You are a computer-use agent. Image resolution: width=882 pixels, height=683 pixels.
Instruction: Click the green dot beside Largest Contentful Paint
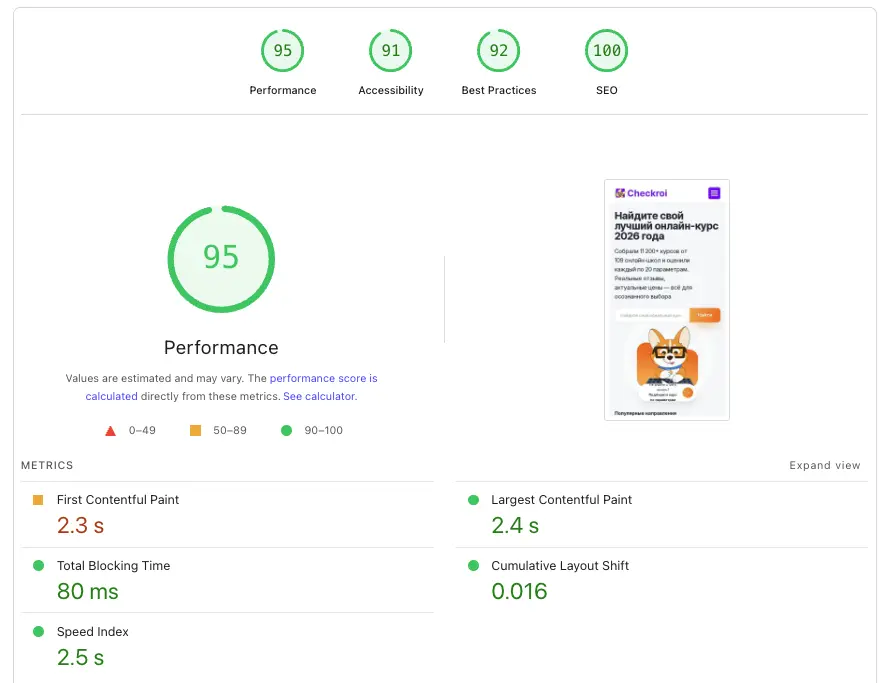coord(474,500)
